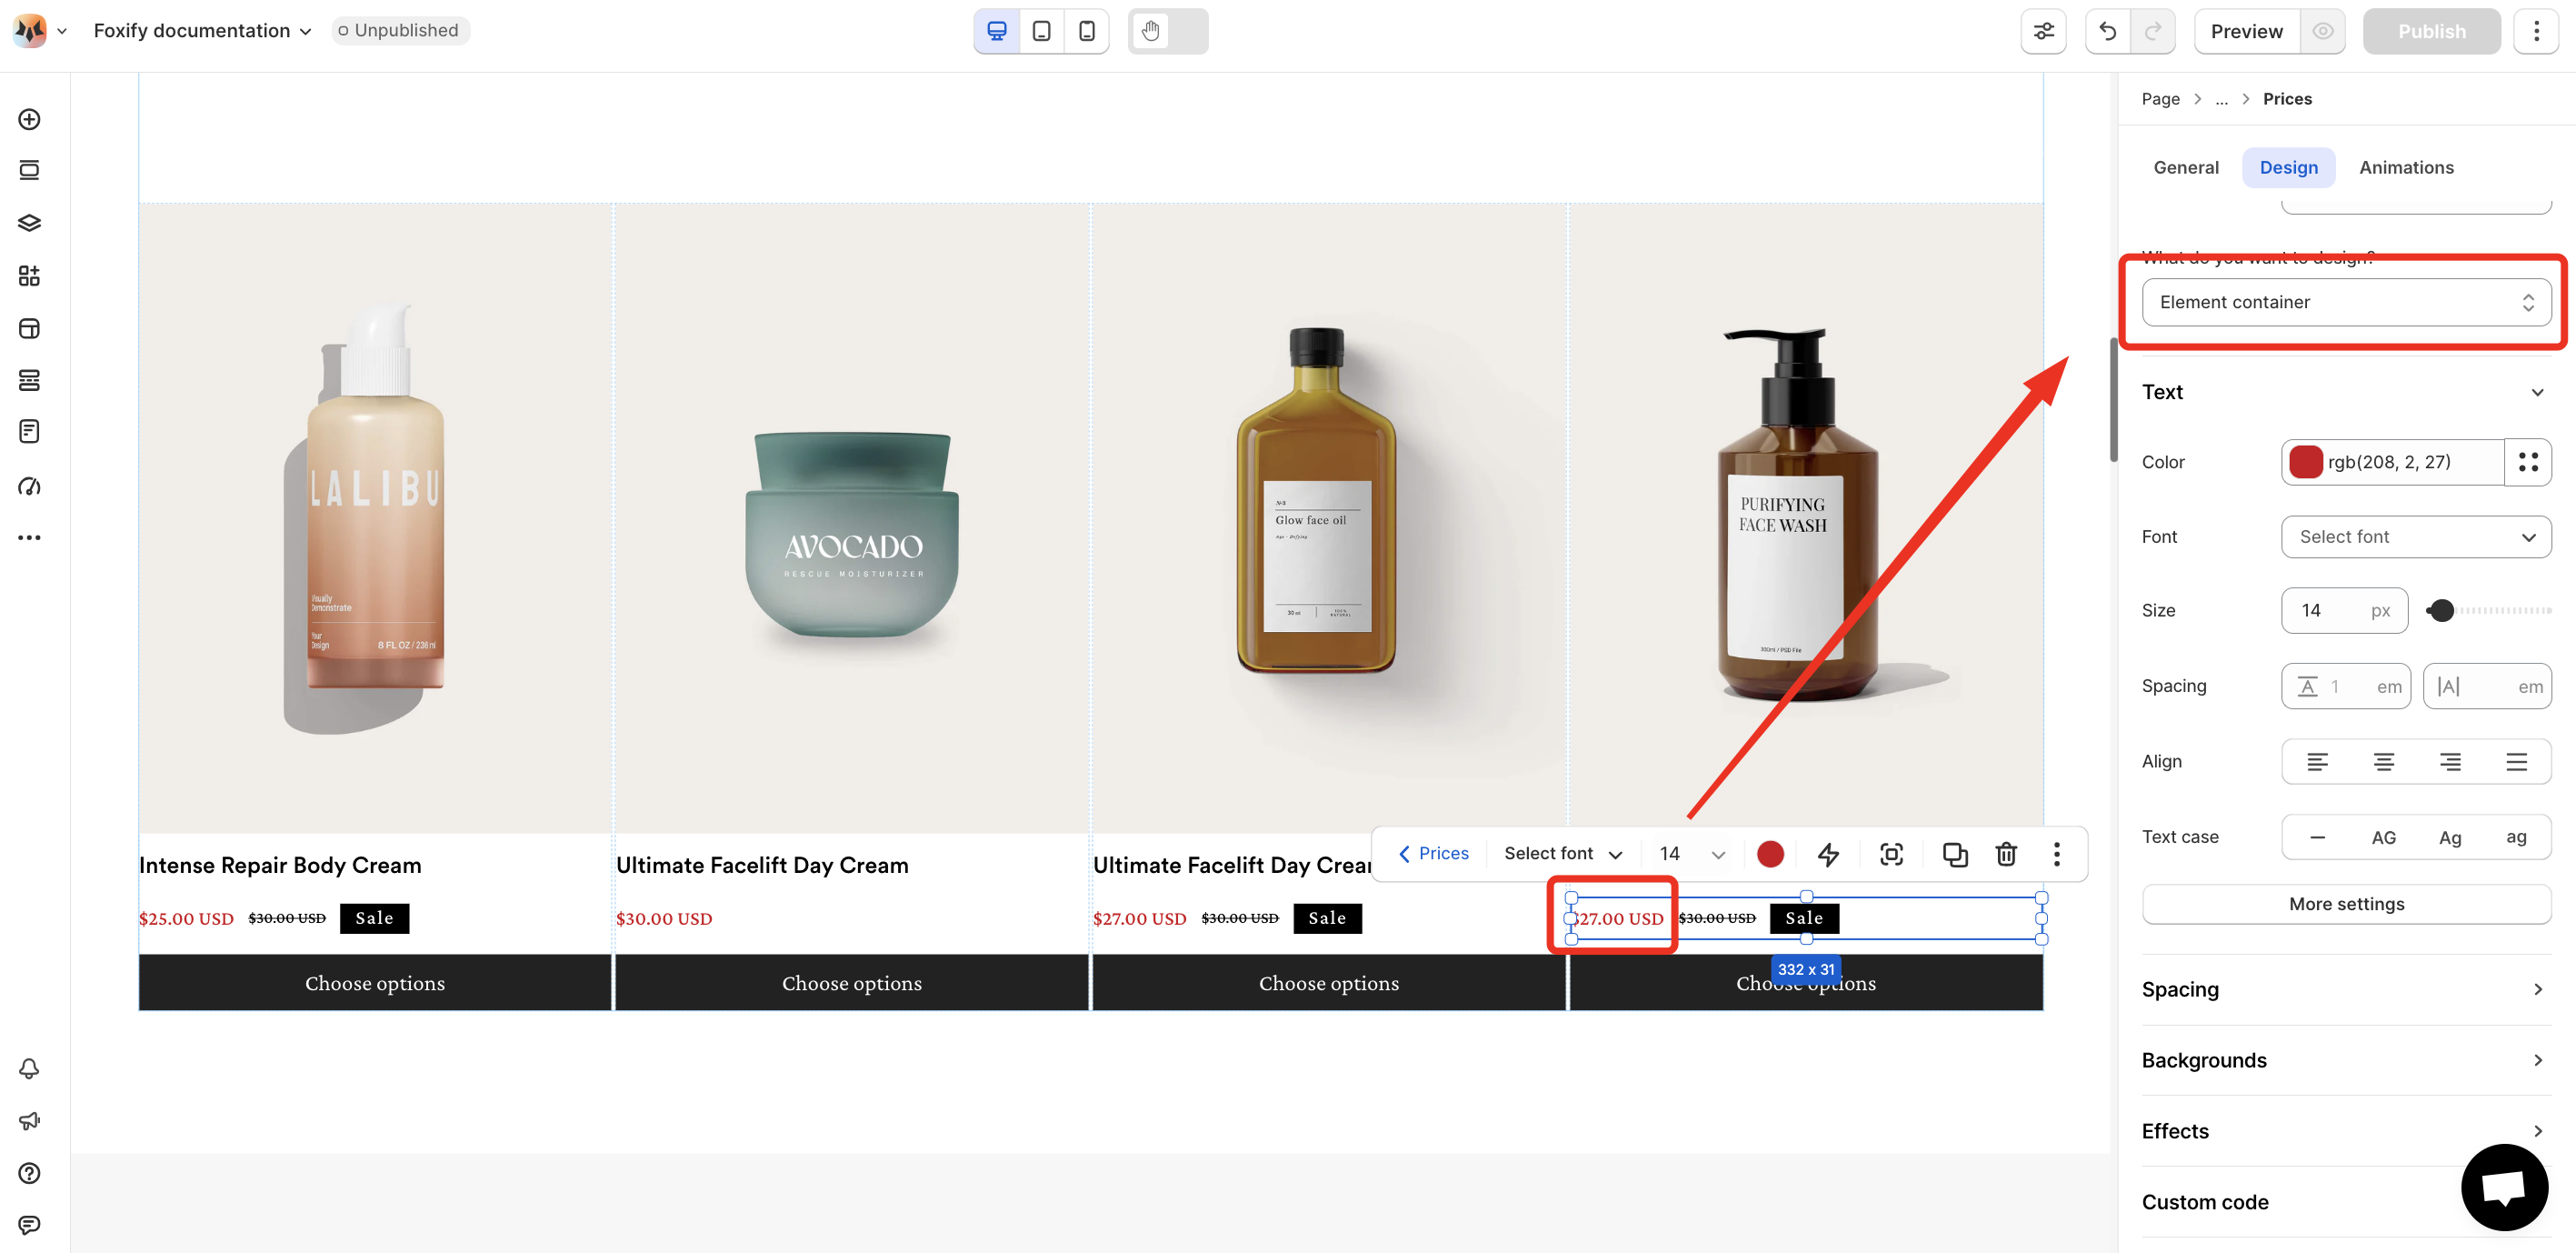Click the lightning interactions icon in floating toolbar

click(1828, 854)
